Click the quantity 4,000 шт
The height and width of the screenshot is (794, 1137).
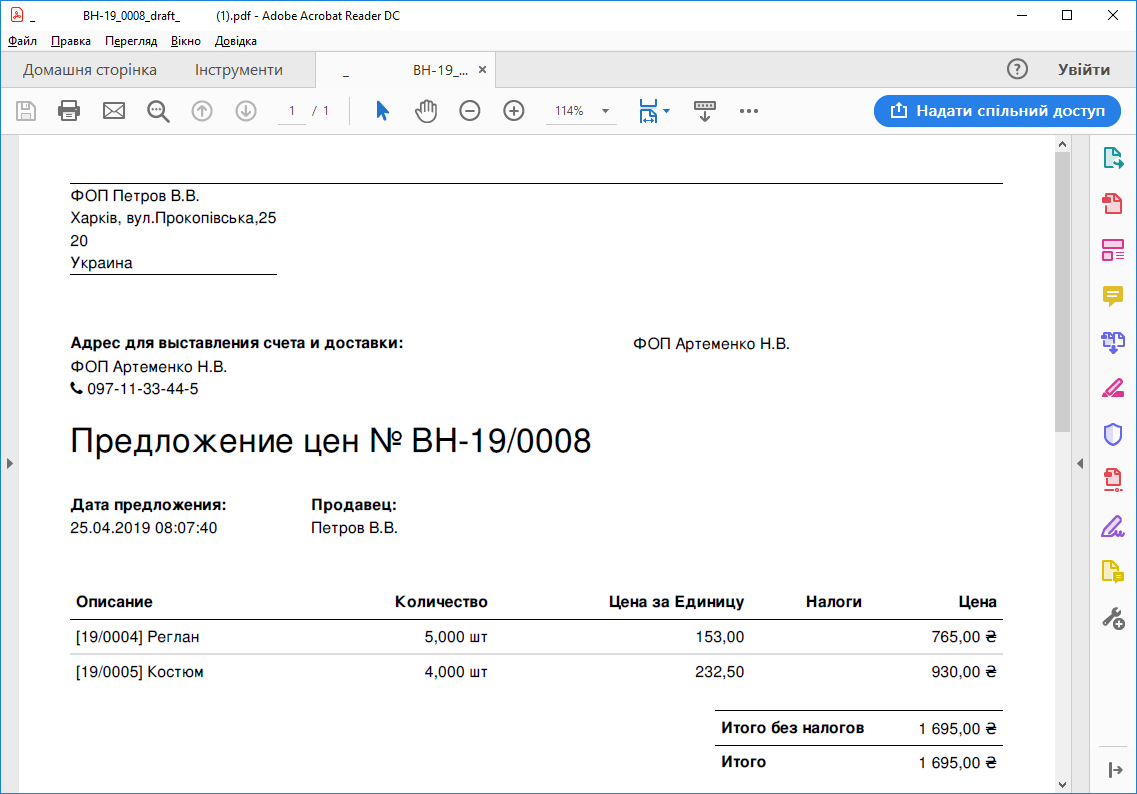pyautogui.click(x=456, y=672)
